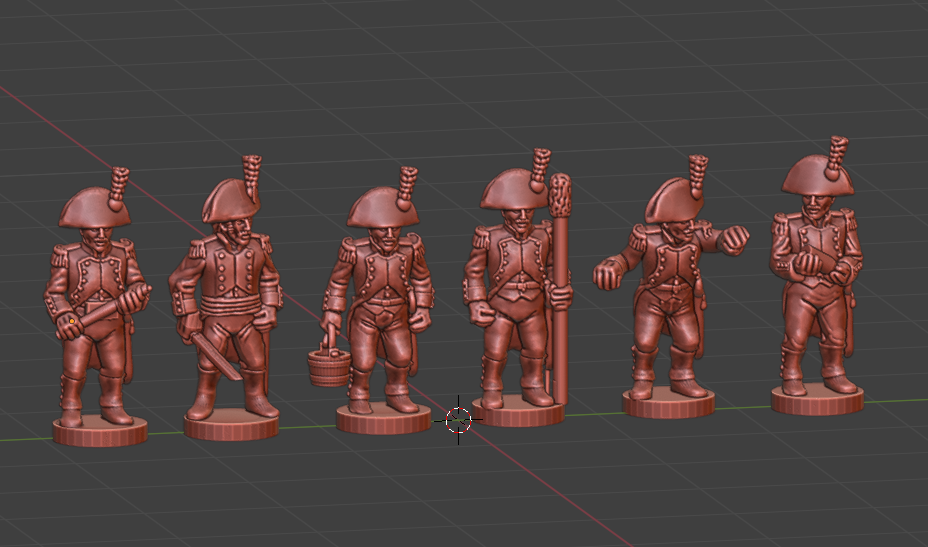
Task: Click the base beneath the far-left soldier
Action: pos(100,431)
